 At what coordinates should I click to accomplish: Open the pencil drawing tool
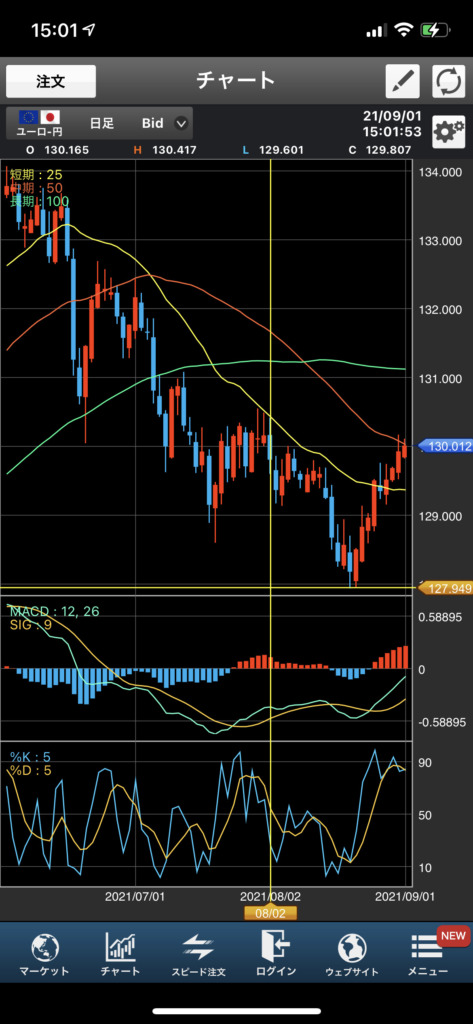(402, 82)
